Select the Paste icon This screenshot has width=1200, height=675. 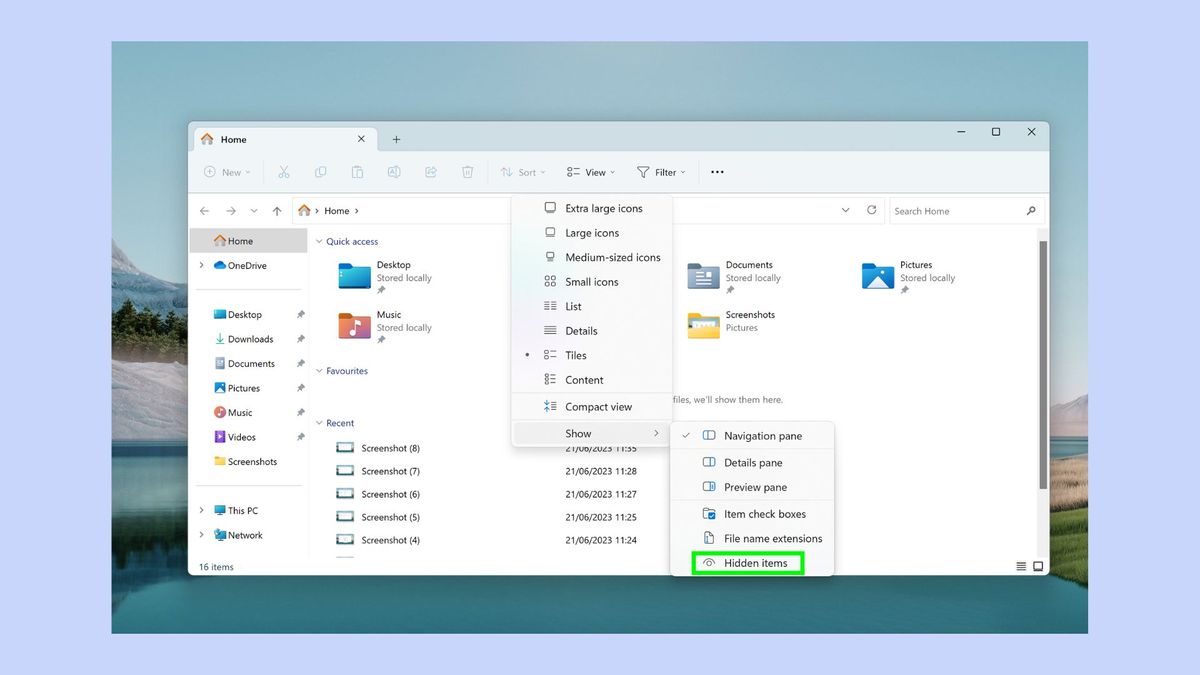point(357,172)
